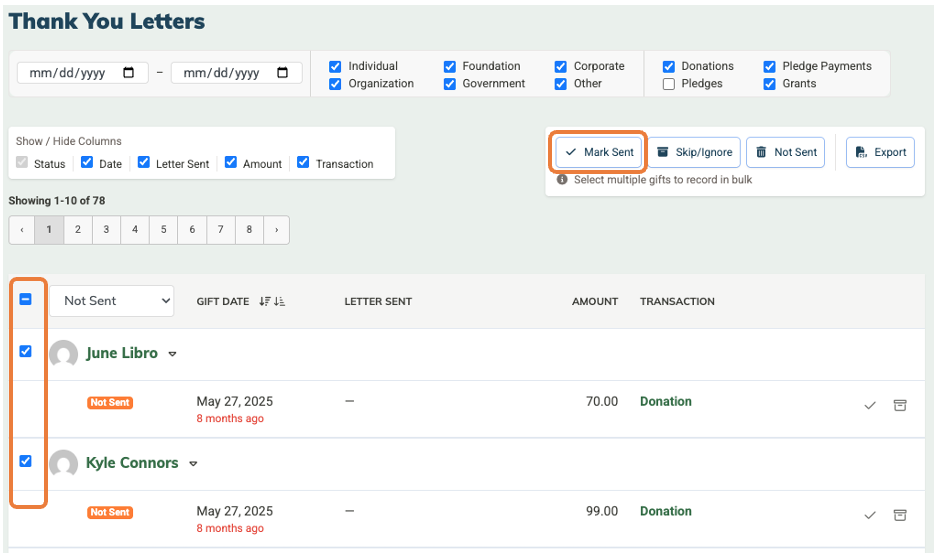This screenshot has height=555, width=936.
Task: Expand the Kyle Connors donor menu arrow
Action: click(193, 464)
